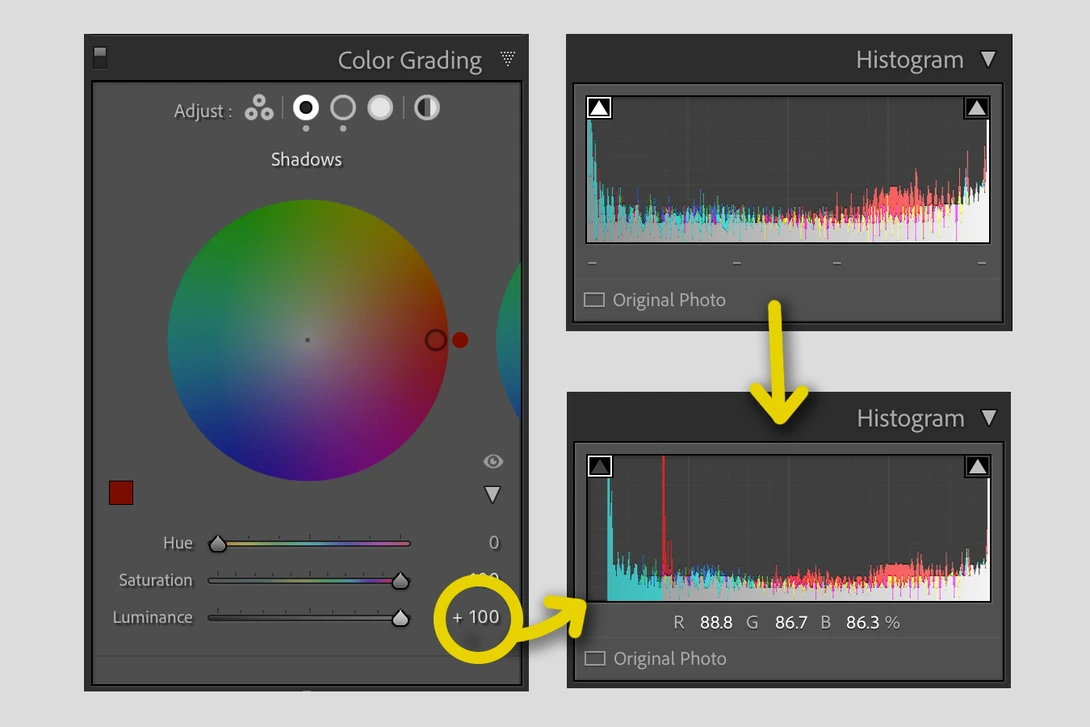
Task: Enable Original Photo checkbox in top Histogram
Action: (594, 300)
